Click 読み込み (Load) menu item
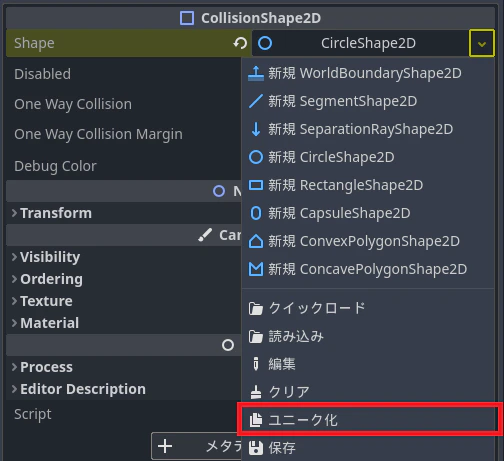Image resolution: width=504 pixels, height=461 pixels. pyautogui.click(x=368, y=336)
